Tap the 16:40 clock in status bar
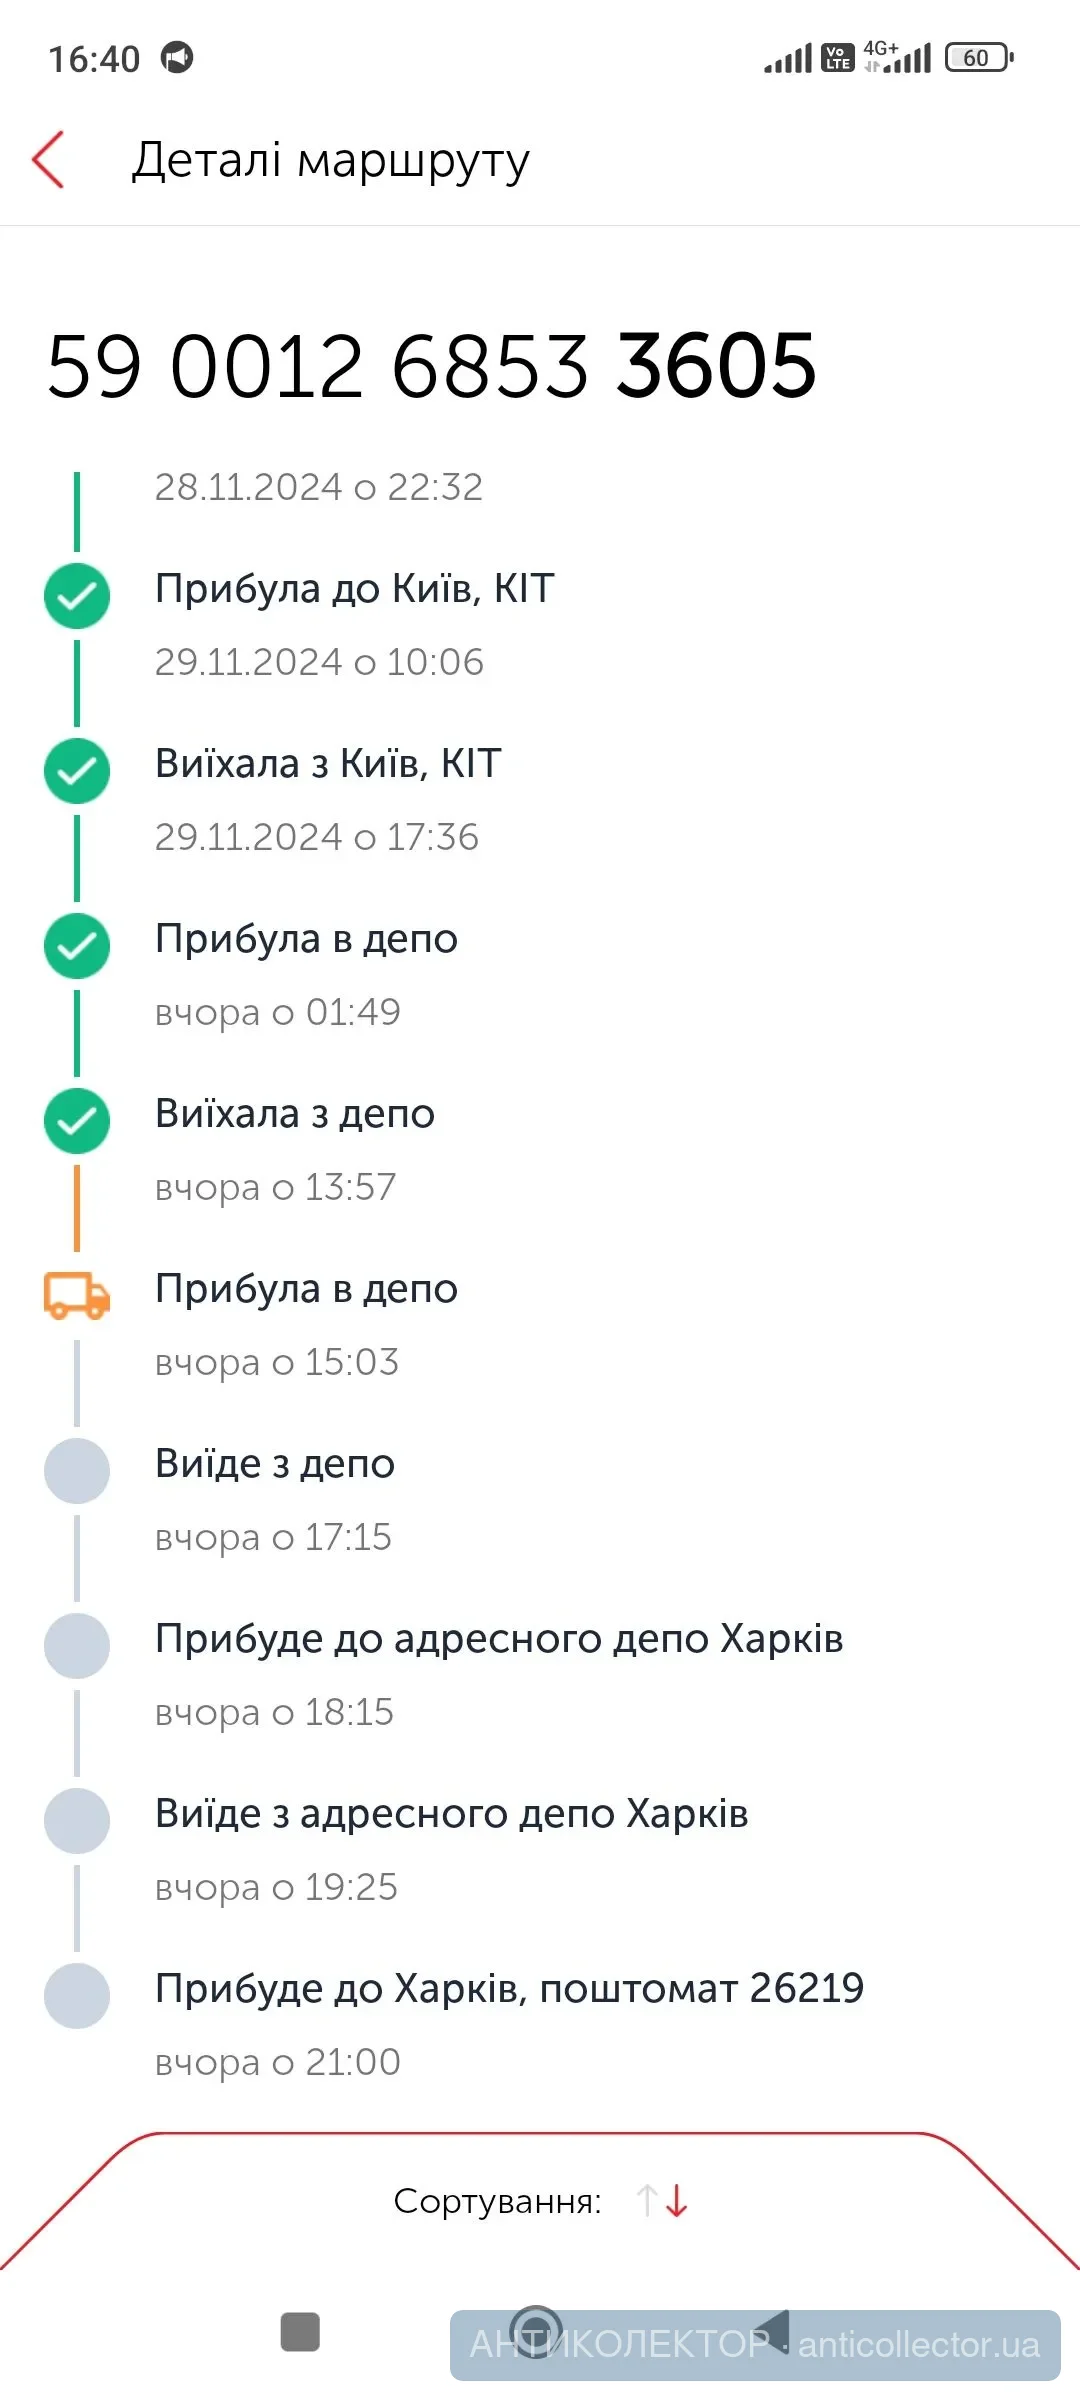Screen dimensions: 1080x2400 [x=94, y=59]
